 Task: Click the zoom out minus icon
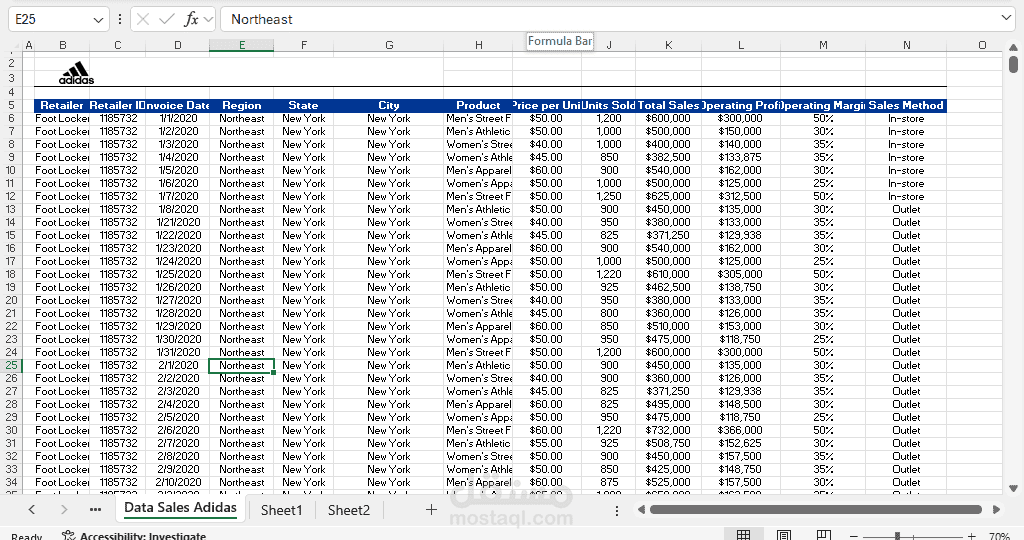[854, 536]
